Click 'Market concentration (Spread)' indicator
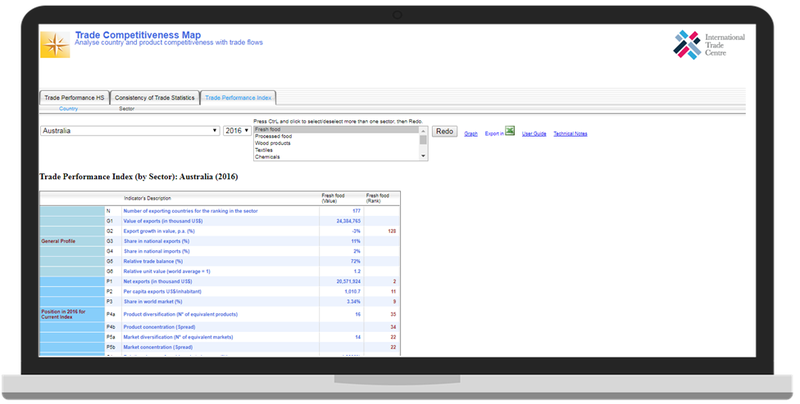The height and width of the screenshot is (404, 800). pos(158,347)
